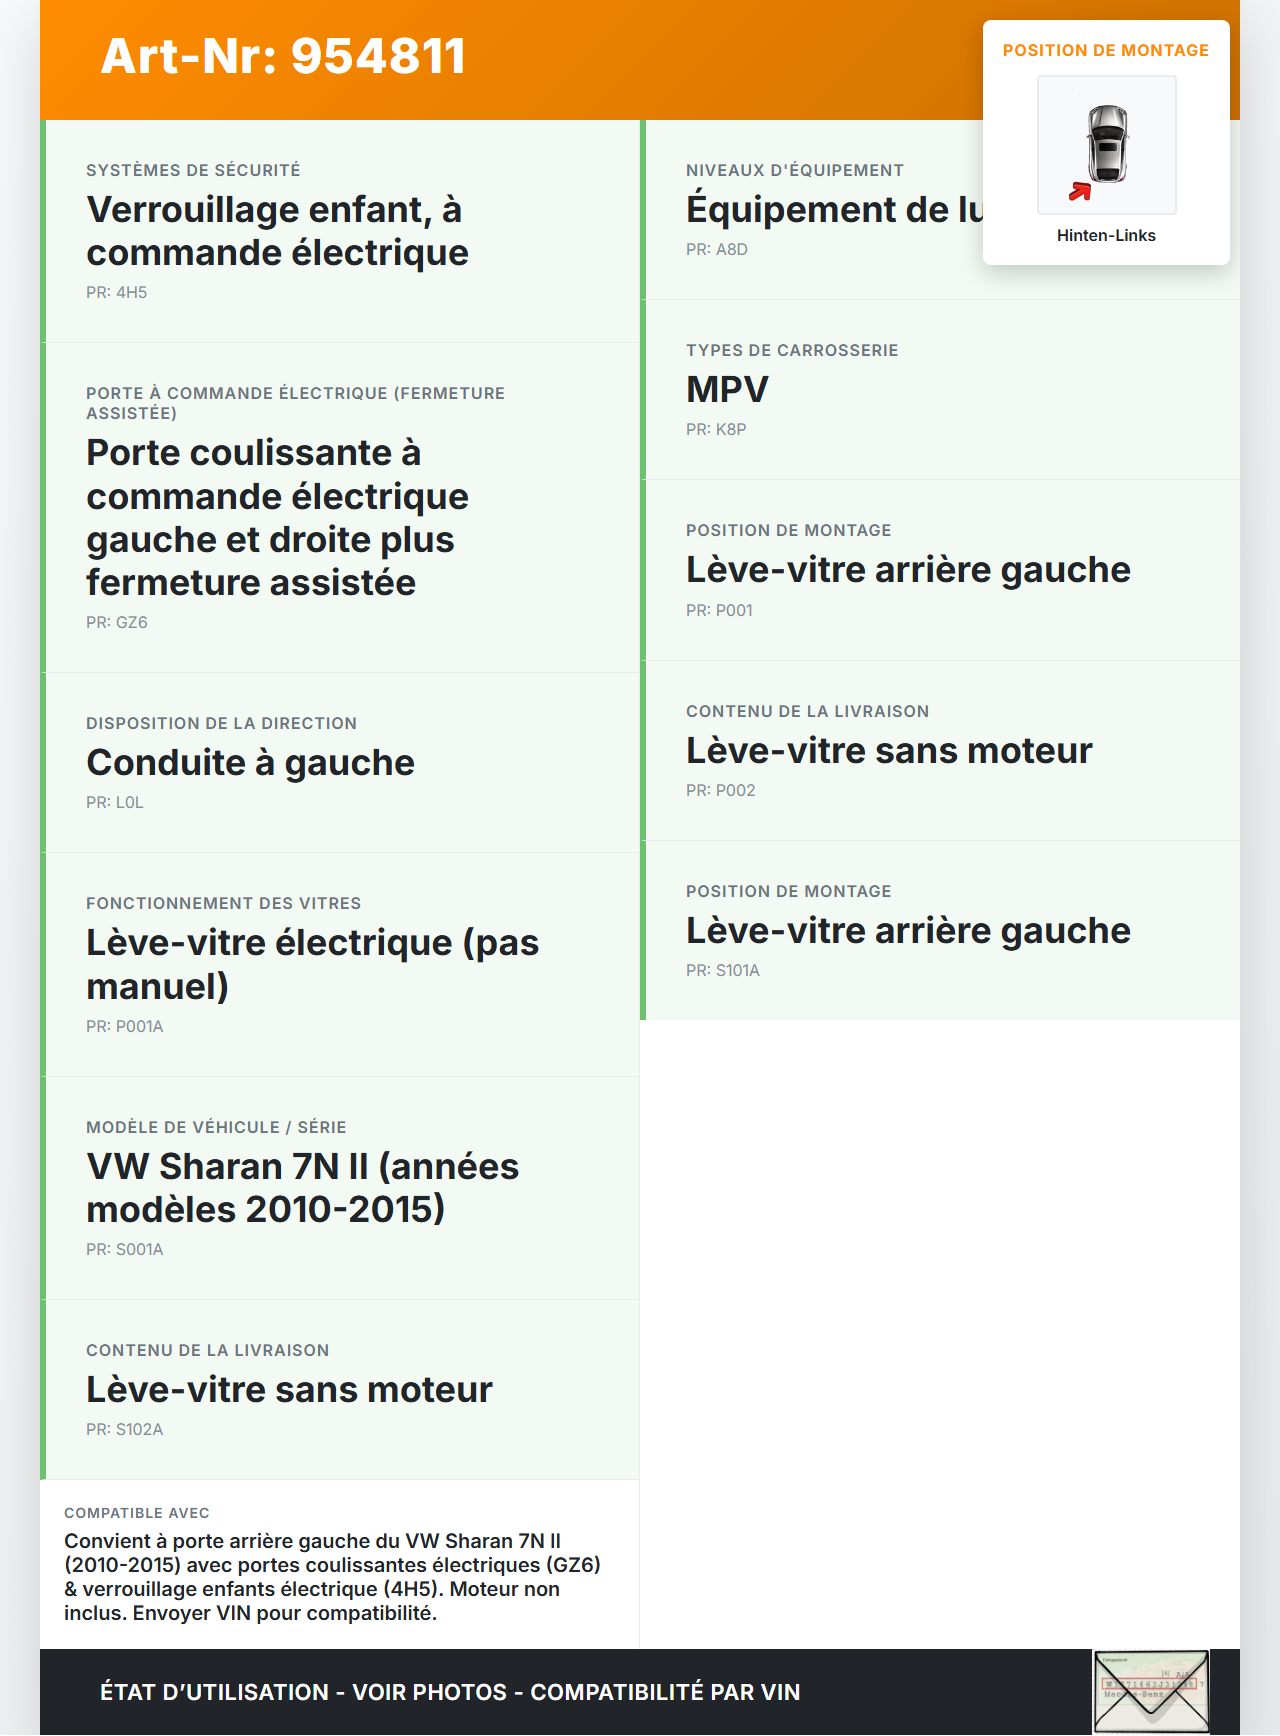The image size is (1280, 1736).
Task: Click the orange Position de montage heading
Action: tap(1106, 51)
